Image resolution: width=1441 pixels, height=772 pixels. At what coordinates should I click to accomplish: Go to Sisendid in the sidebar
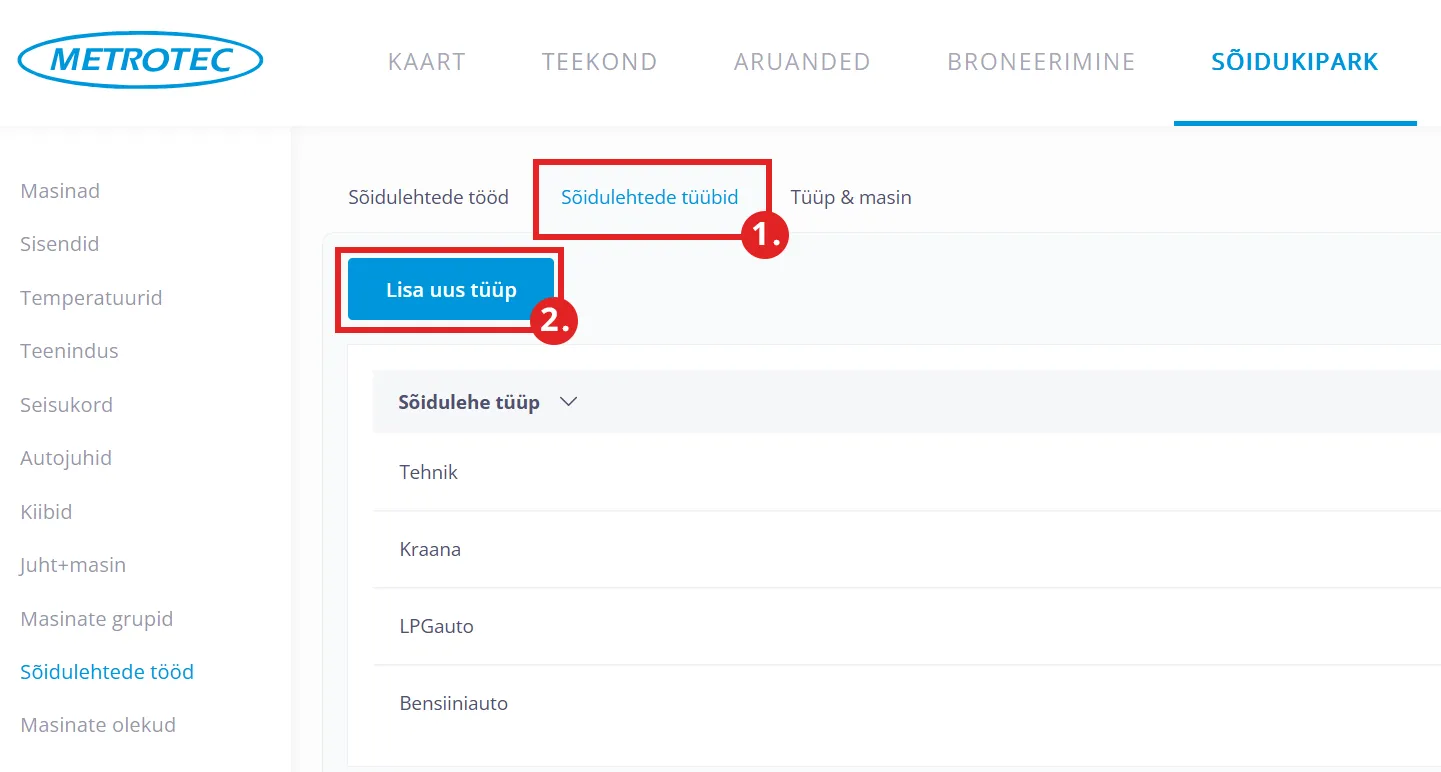click(x=59, y=244)
